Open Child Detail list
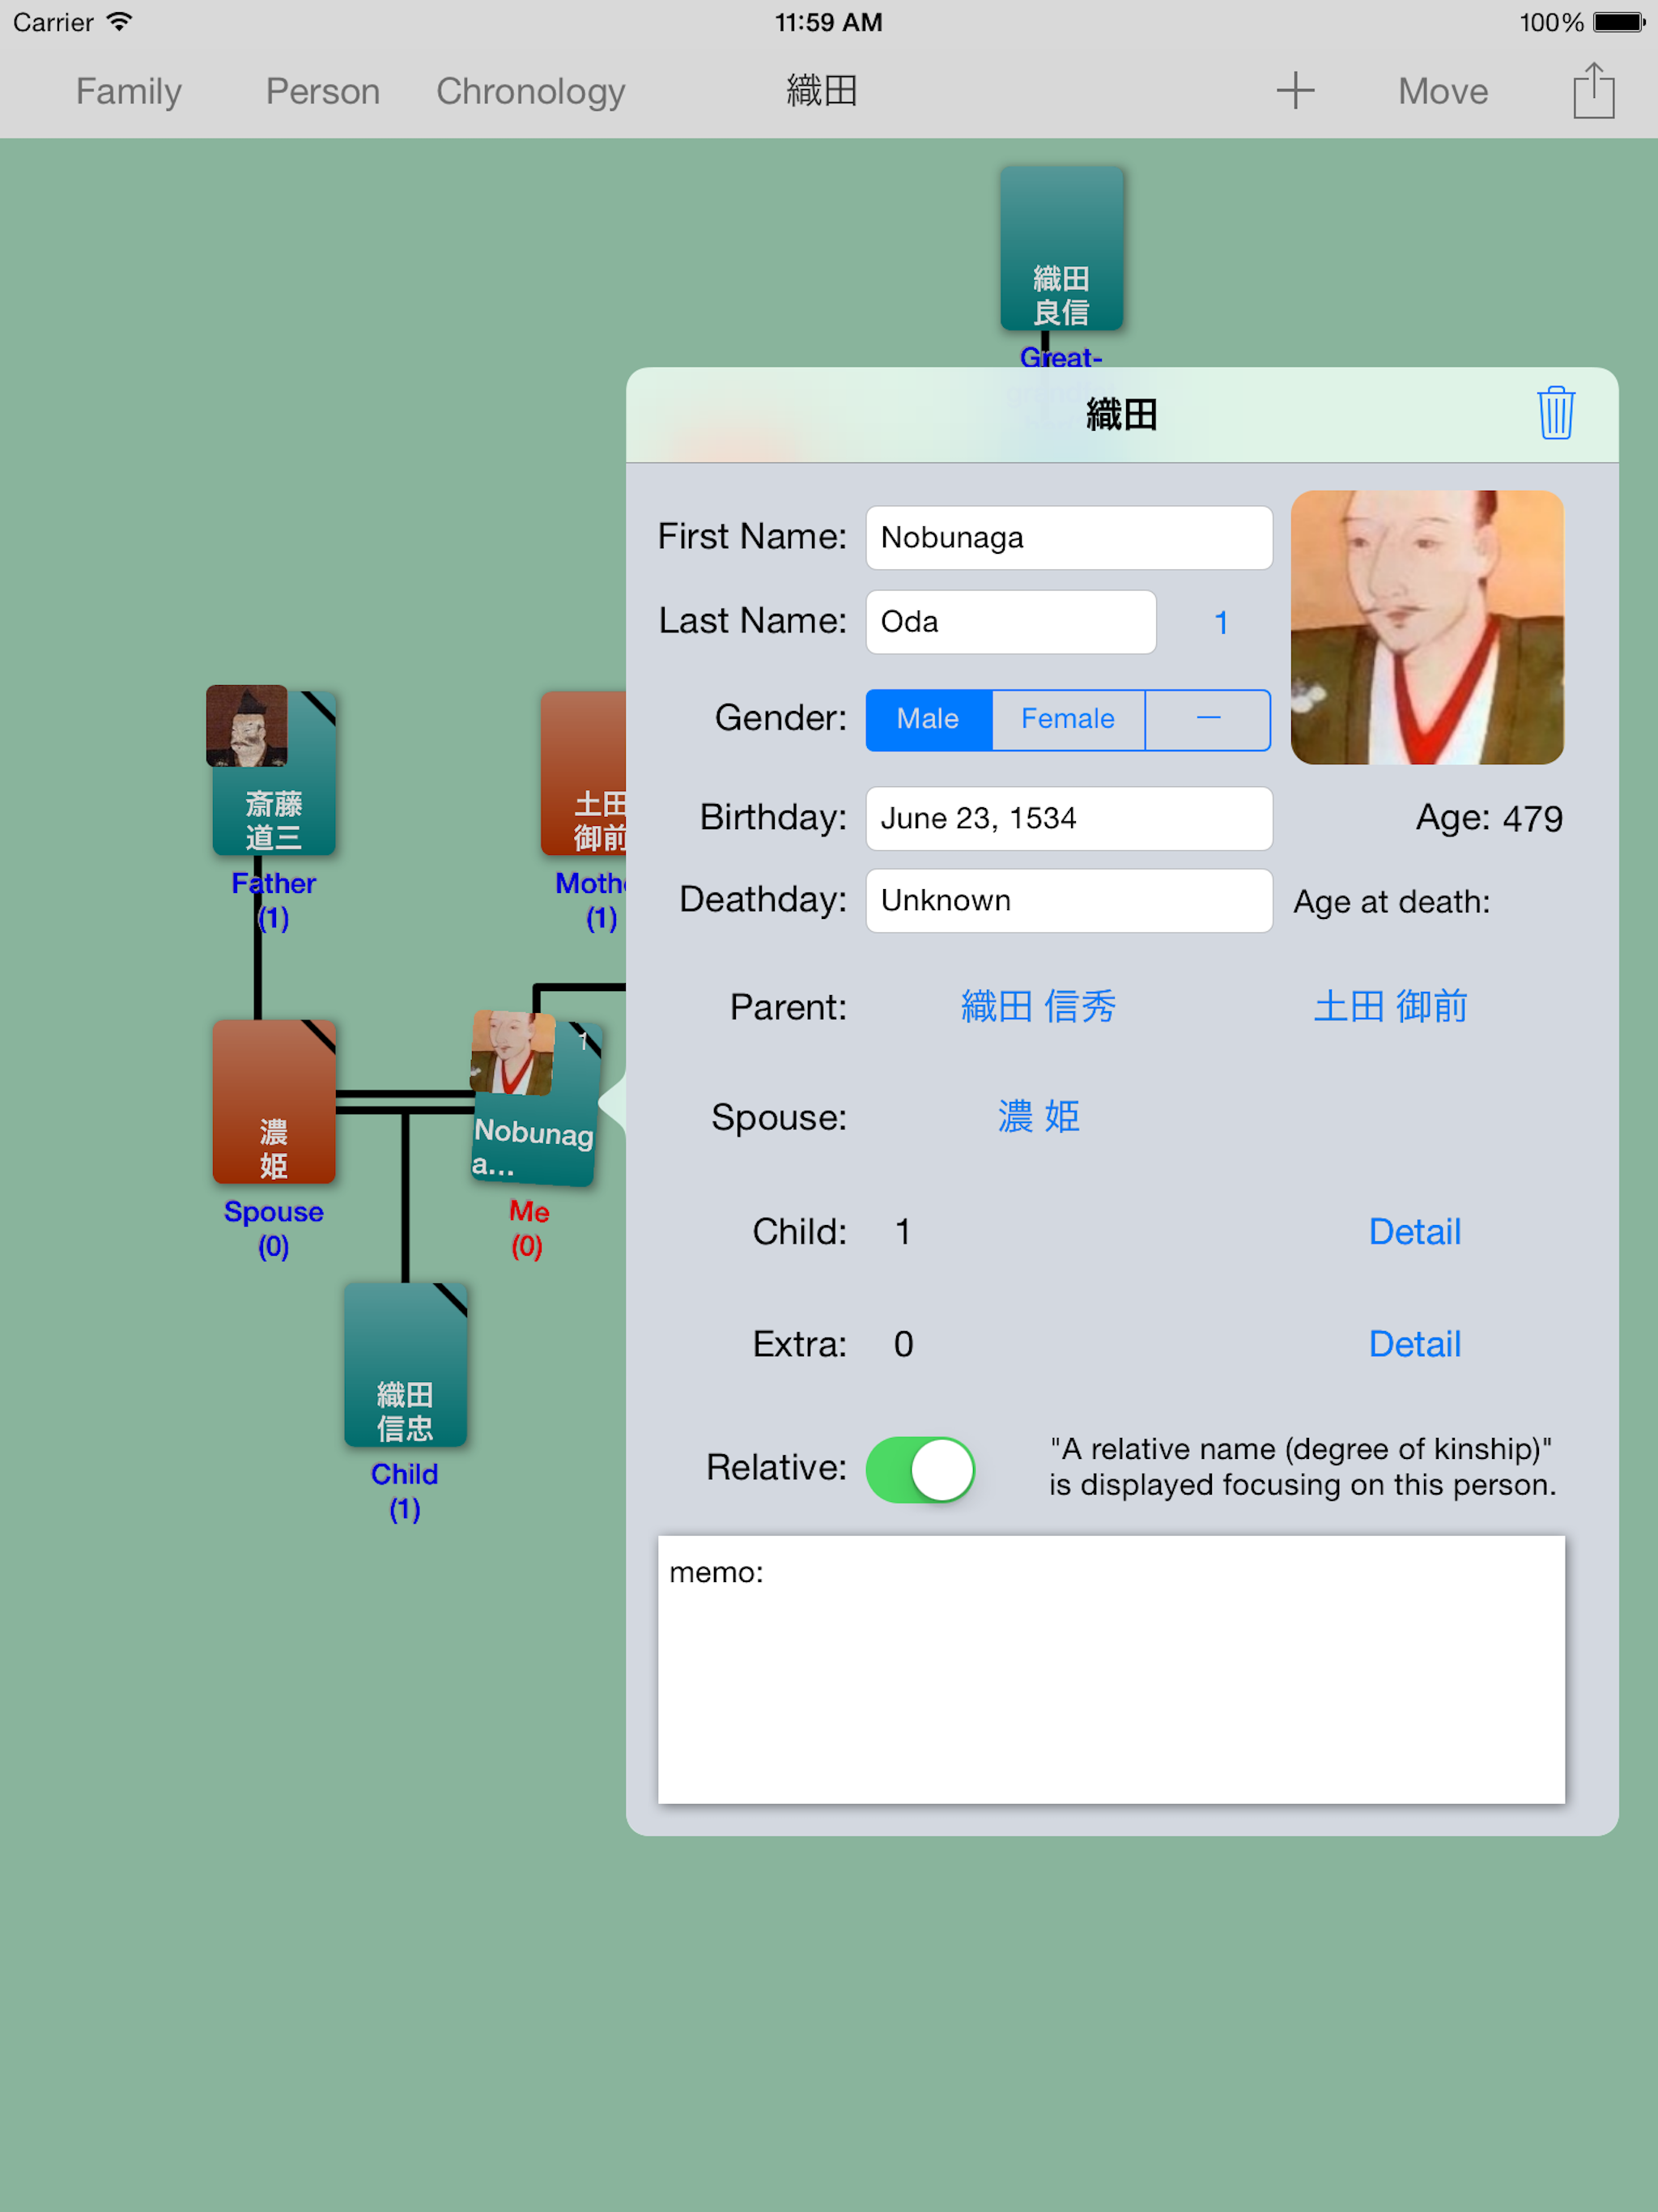This screenshot has height=2212, width=1658. (x=1414, y=1231)
